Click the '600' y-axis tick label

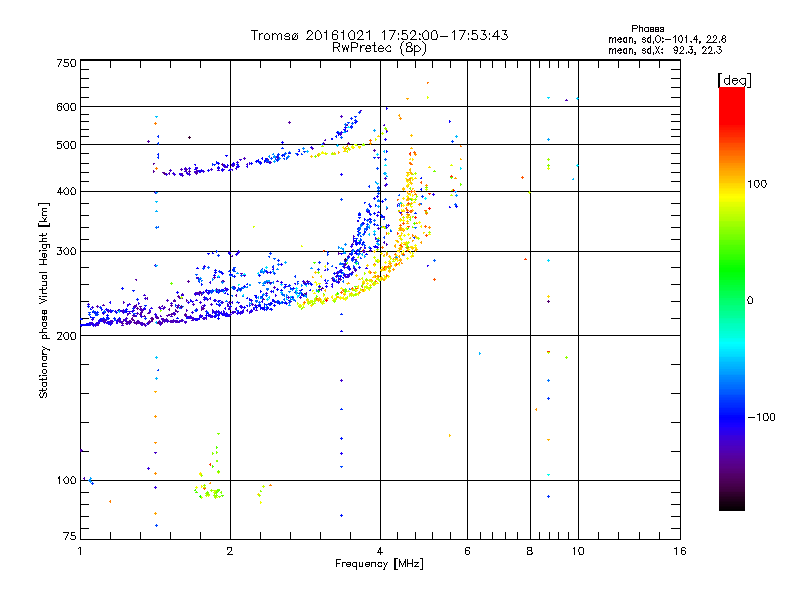tap(66, 107)
